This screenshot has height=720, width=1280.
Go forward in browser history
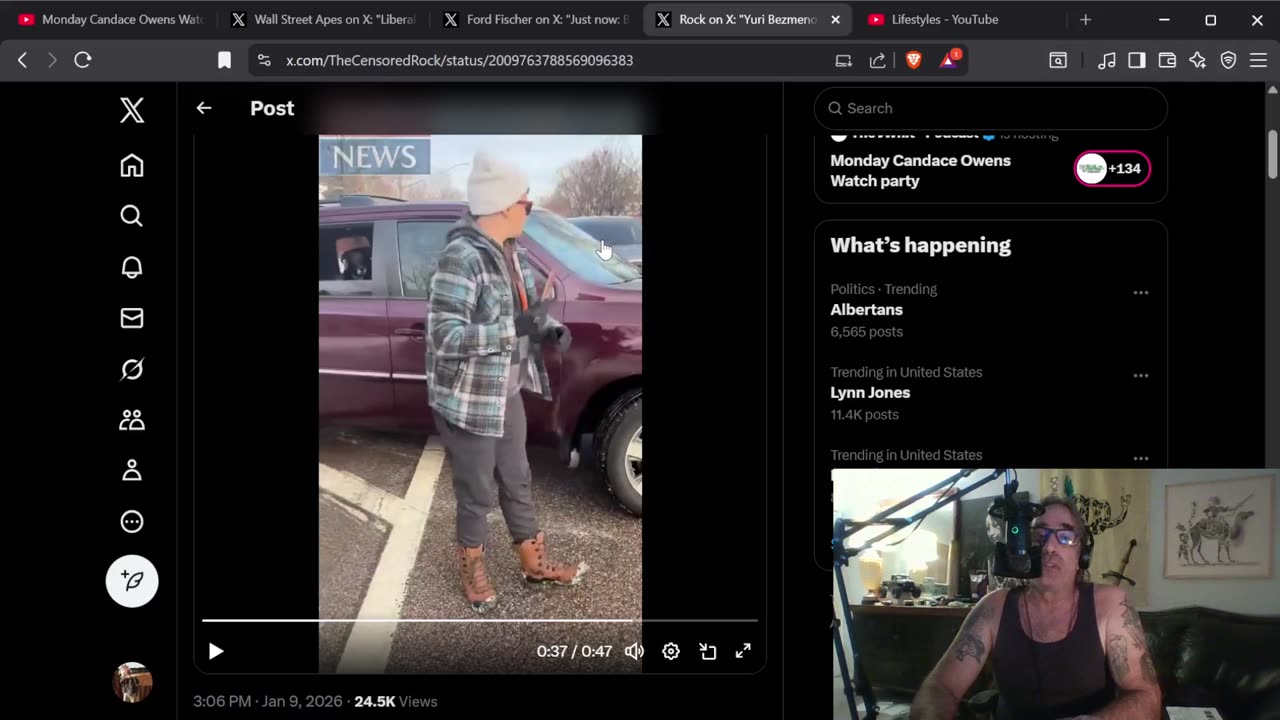(52, 60)
